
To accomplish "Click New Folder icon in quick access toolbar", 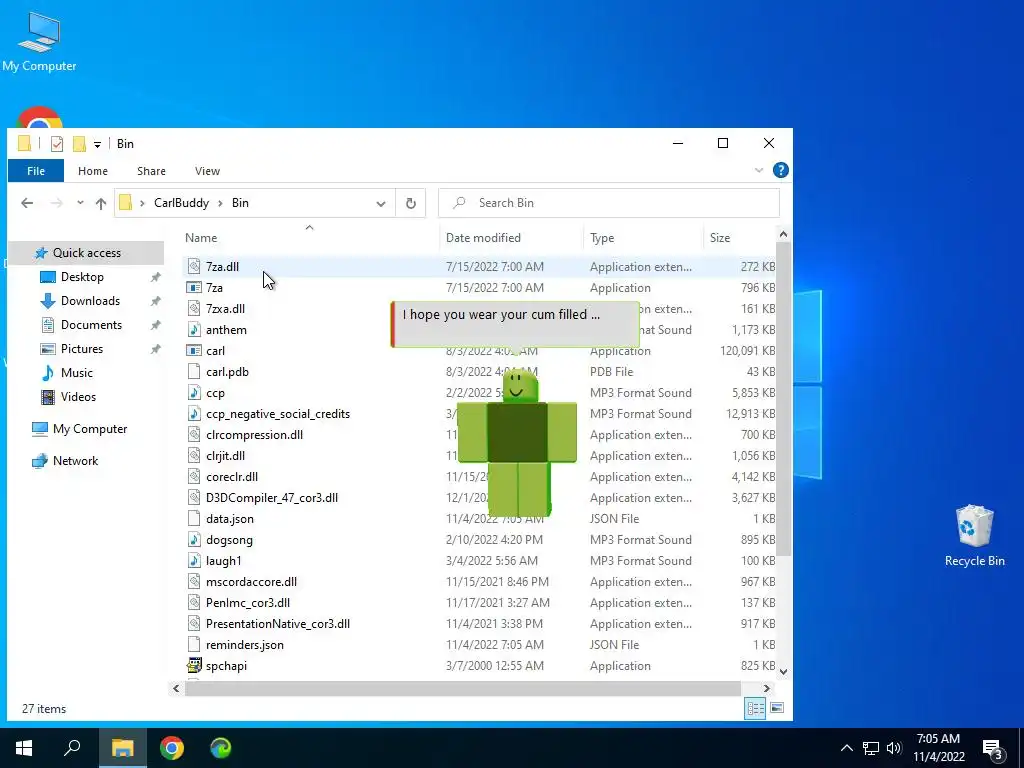I will tap(79, 144).
